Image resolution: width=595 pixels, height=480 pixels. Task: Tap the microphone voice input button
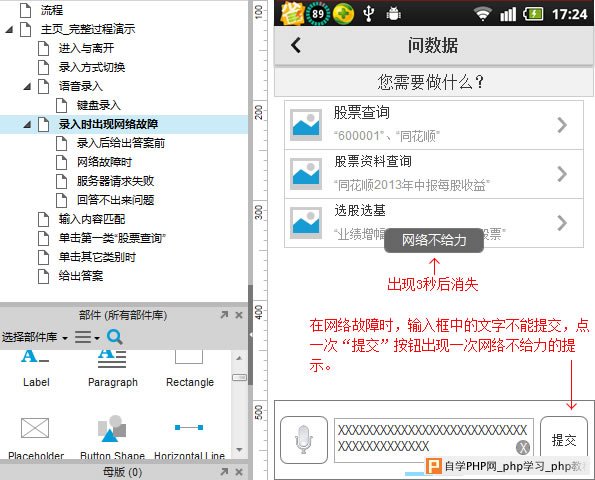click(x=304, y=440)
